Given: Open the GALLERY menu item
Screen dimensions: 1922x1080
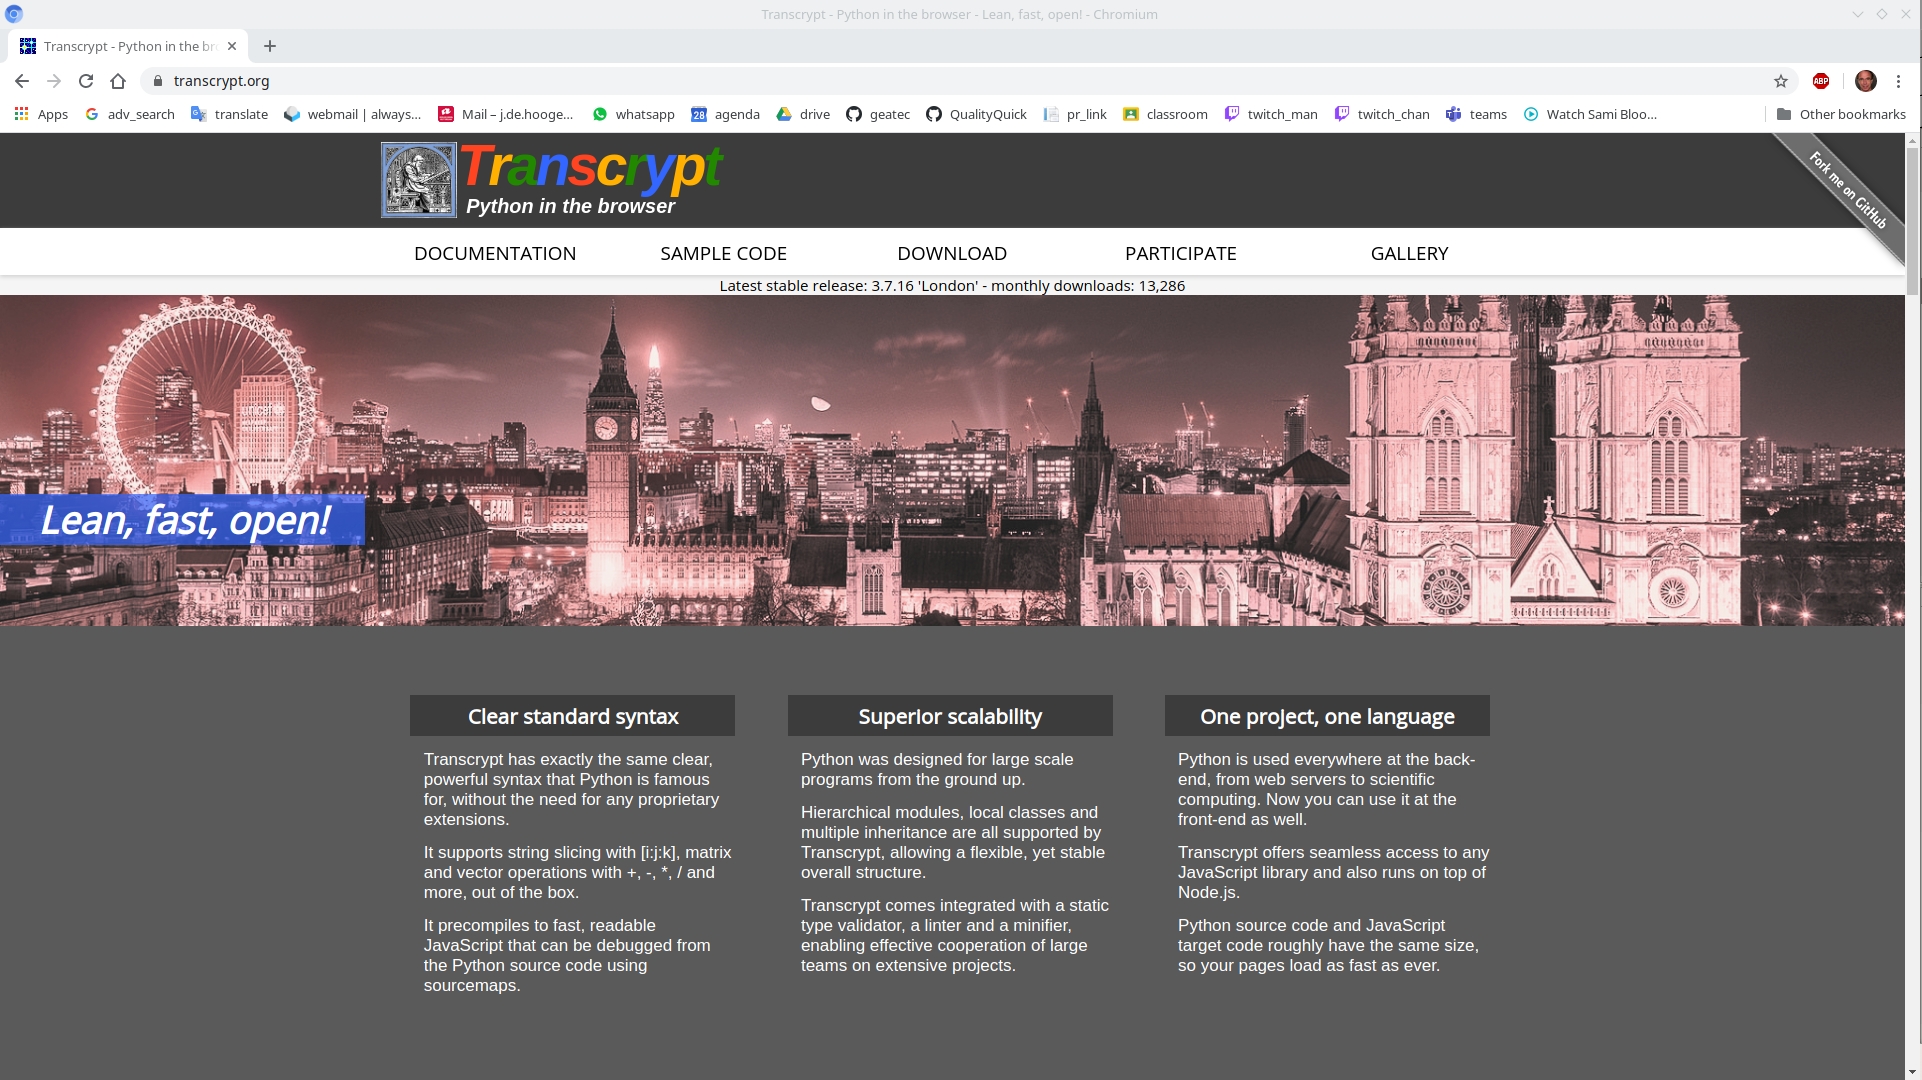Looking at the screenshot, I should (1409, 253).
